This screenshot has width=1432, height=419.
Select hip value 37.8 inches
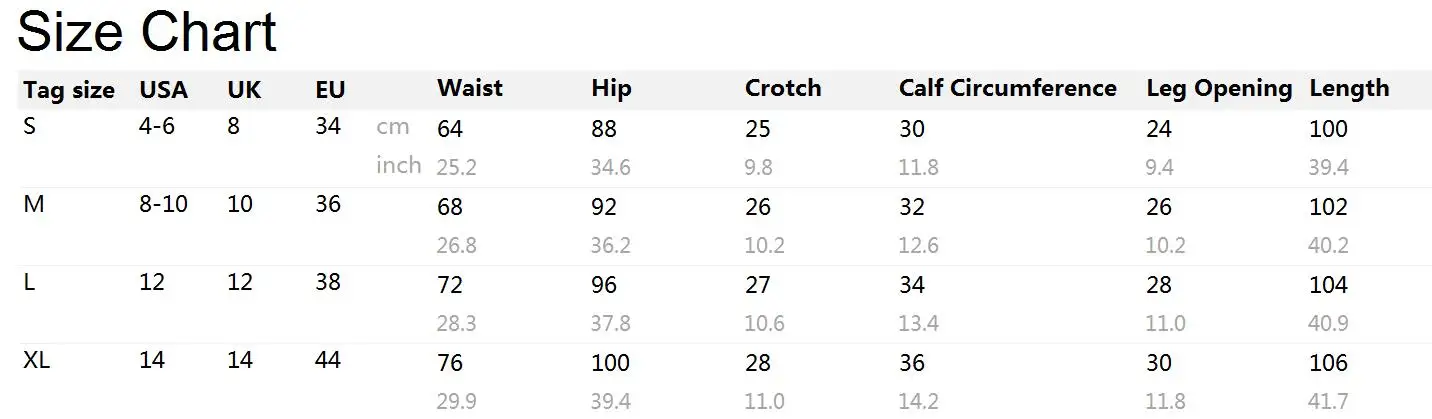pyautogui.click(x=610, y=323)
